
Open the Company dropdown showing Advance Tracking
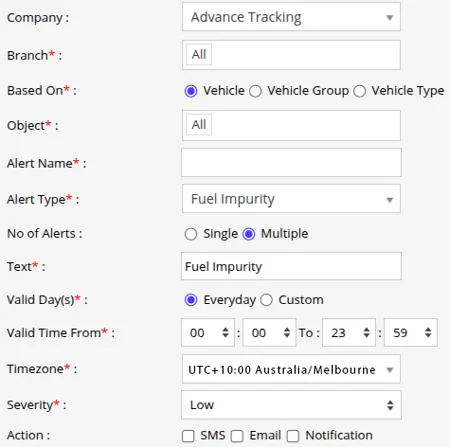point(291,17)
